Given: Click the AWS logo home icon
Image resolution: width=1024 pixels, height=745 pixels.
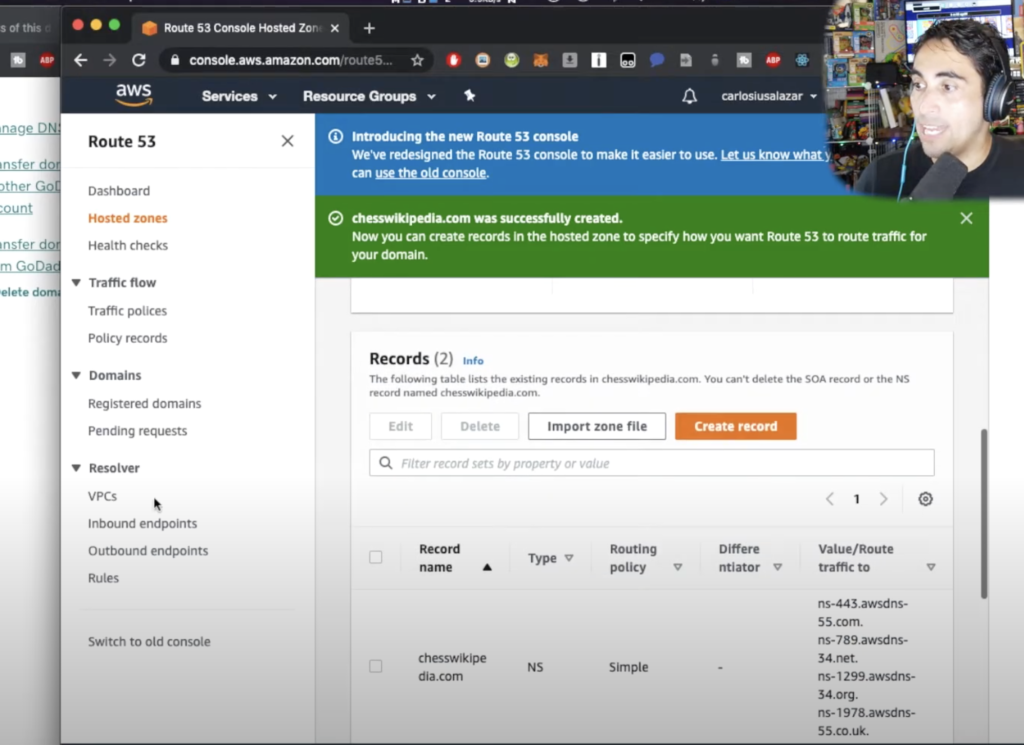Looking at the screenshot, I should [x=133, y=95].
